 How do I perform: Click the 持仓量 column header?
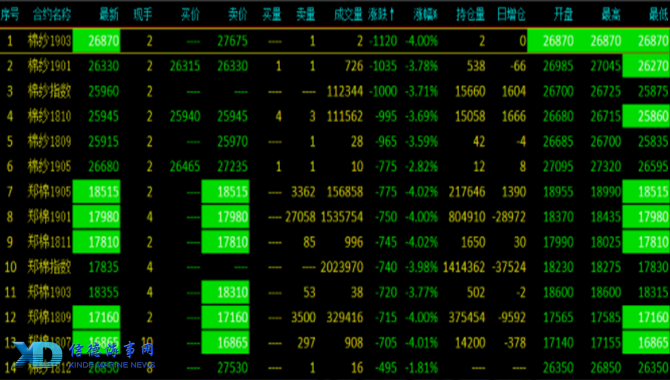click(x=470, y=15)
